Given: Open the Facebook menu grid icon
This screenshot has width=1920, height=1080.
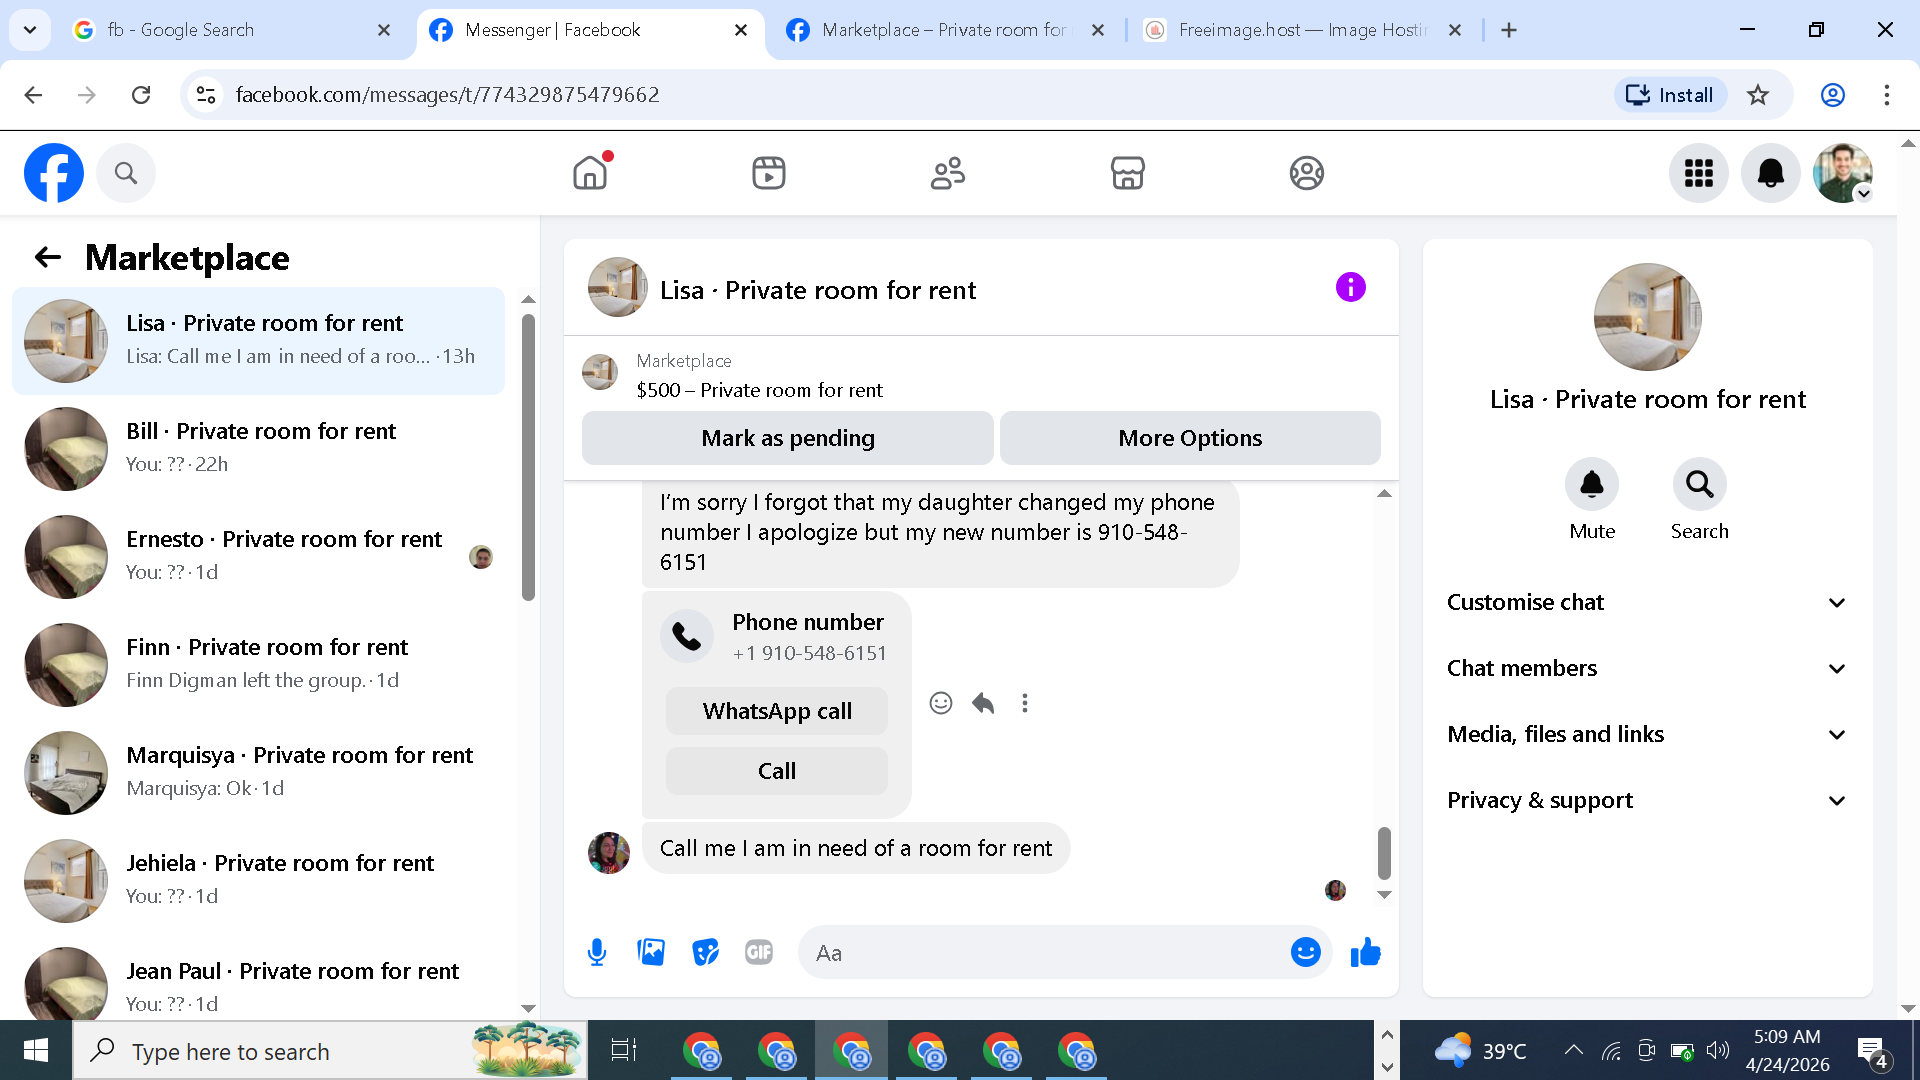Looking at the screenshot, I should (1699, 173).
